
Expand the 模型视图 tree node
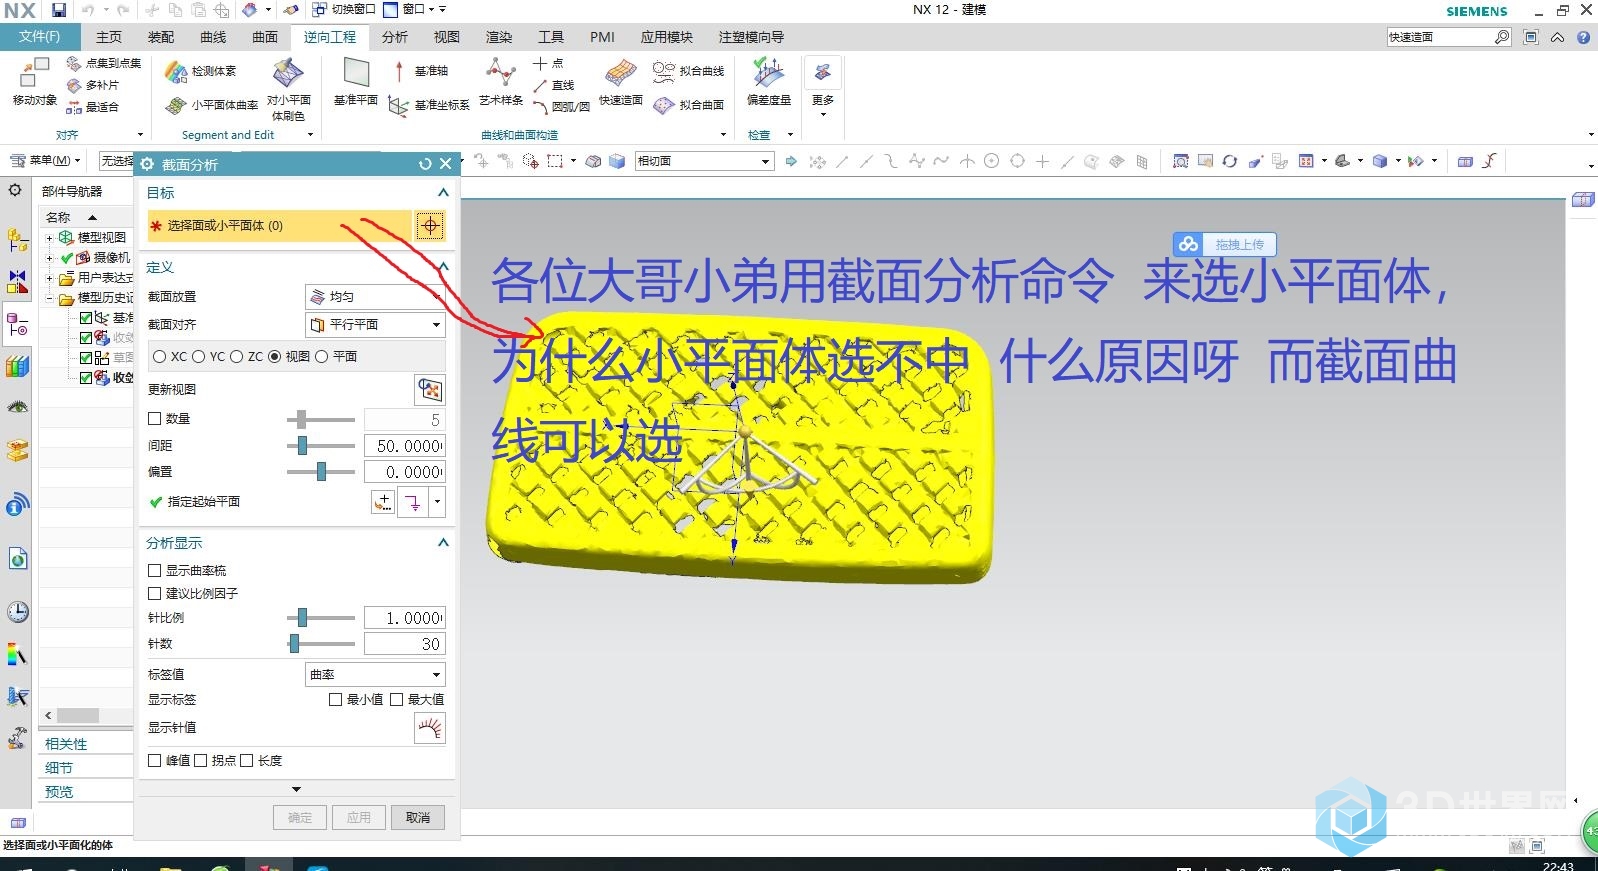click(x=49, y=238)
